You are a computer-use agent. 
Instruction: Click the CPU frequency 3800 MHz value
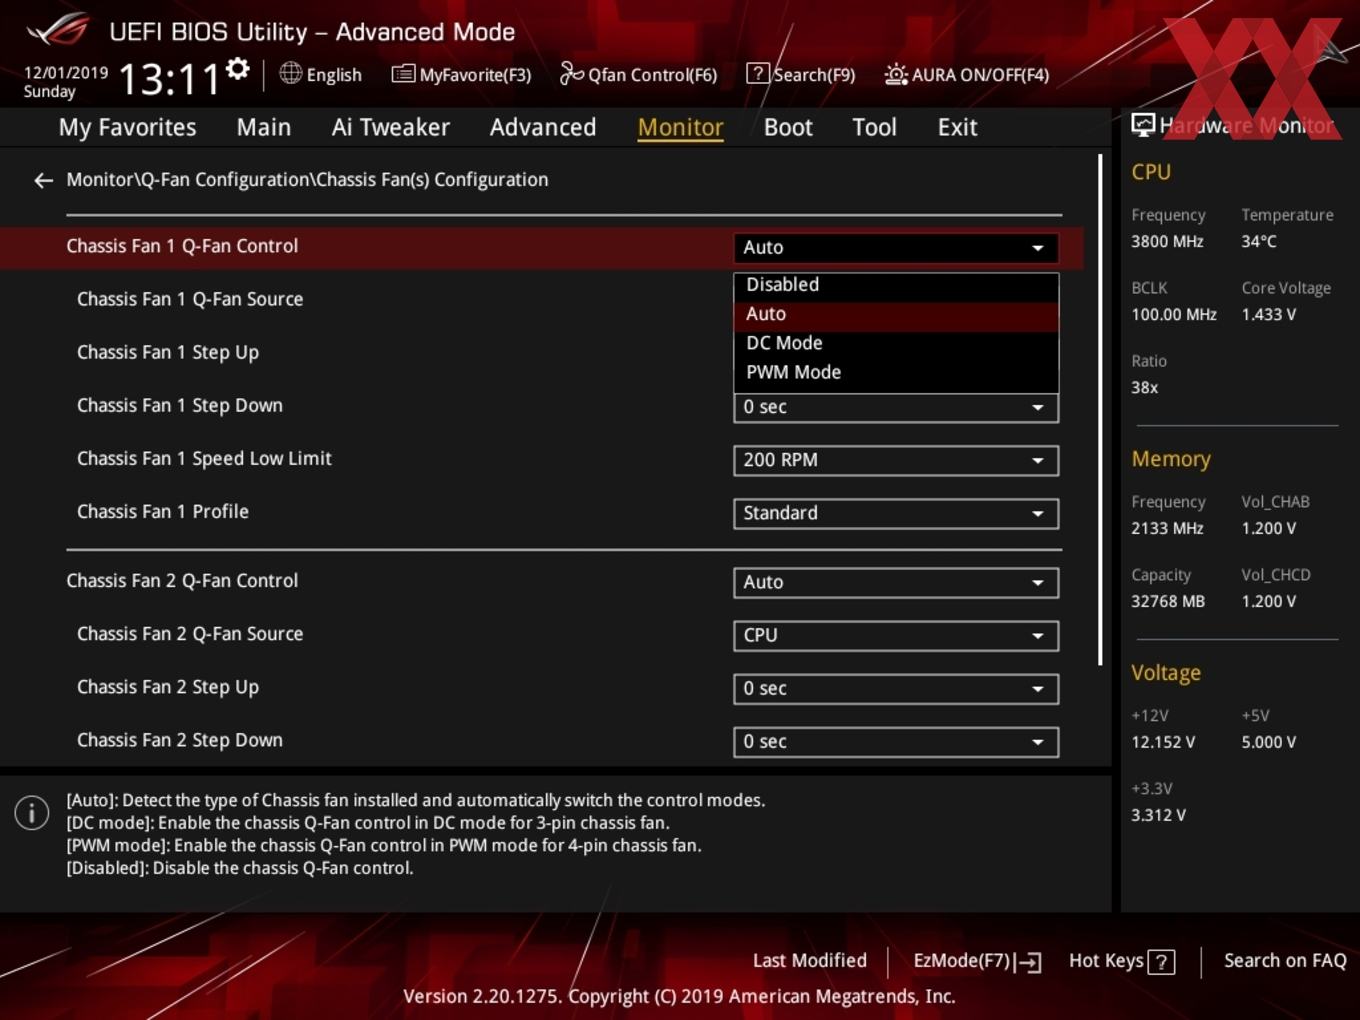click(x=1167, y=242)
